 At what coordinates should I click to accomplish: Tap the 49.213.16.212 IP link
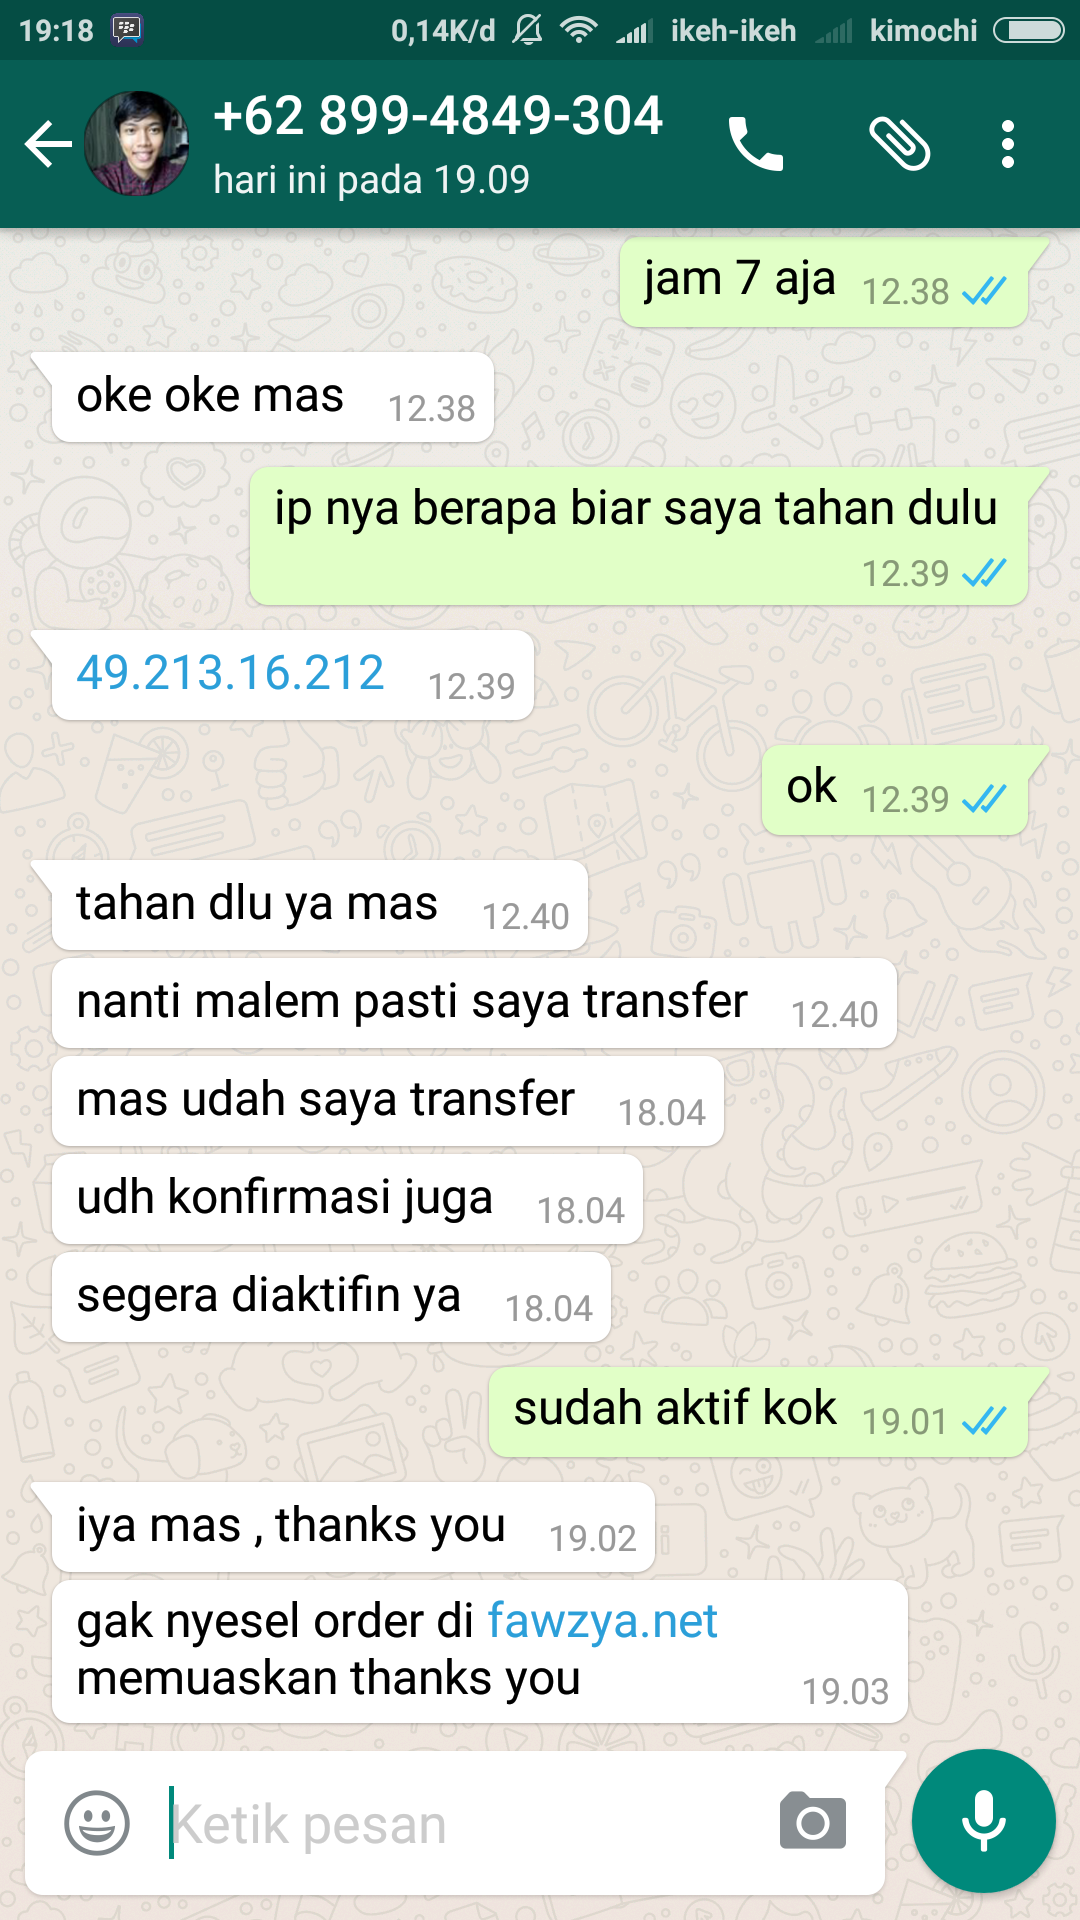coord(230,672)
